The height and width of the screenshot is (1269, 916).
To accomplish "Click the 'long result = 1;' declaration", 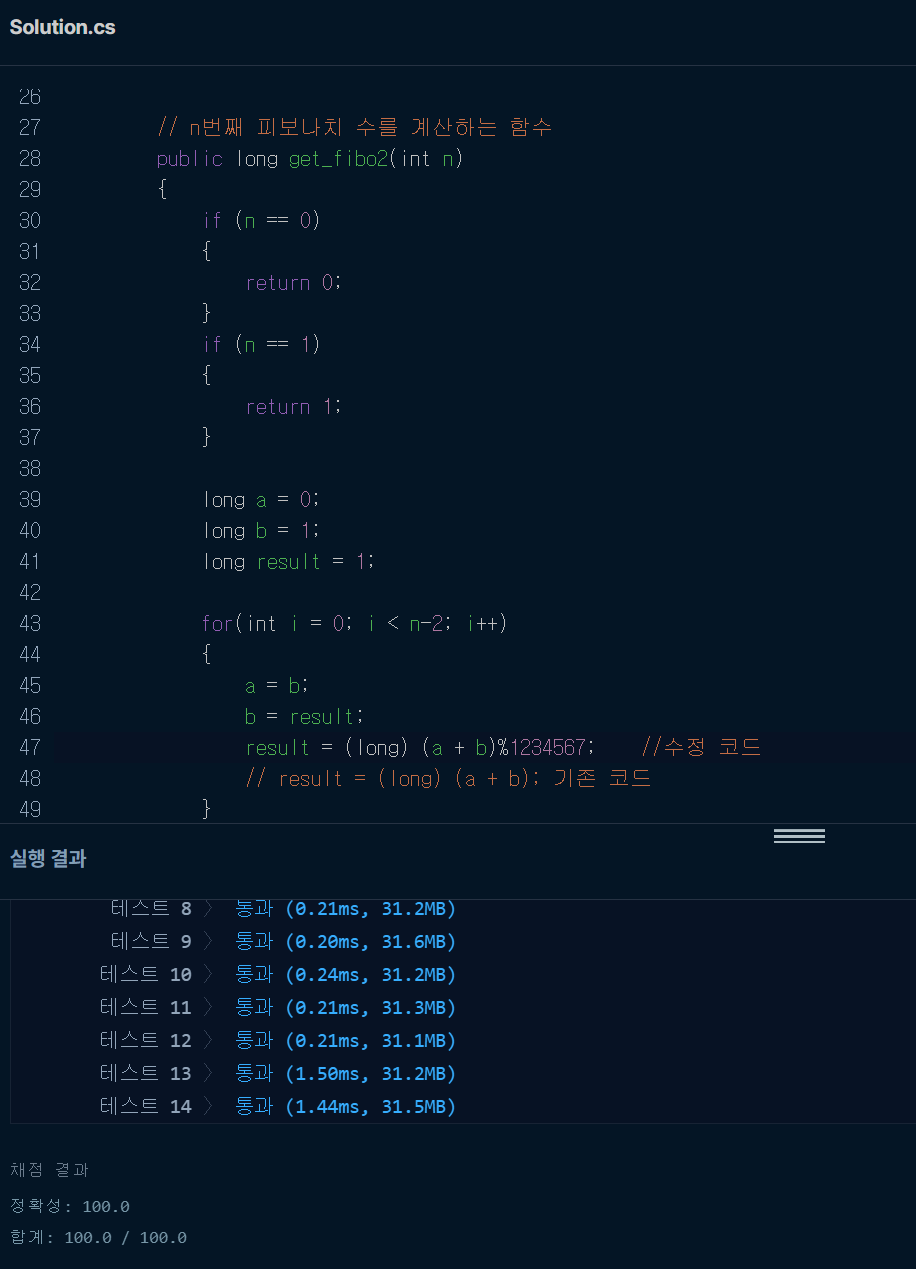I will click(x=288, y=562).
